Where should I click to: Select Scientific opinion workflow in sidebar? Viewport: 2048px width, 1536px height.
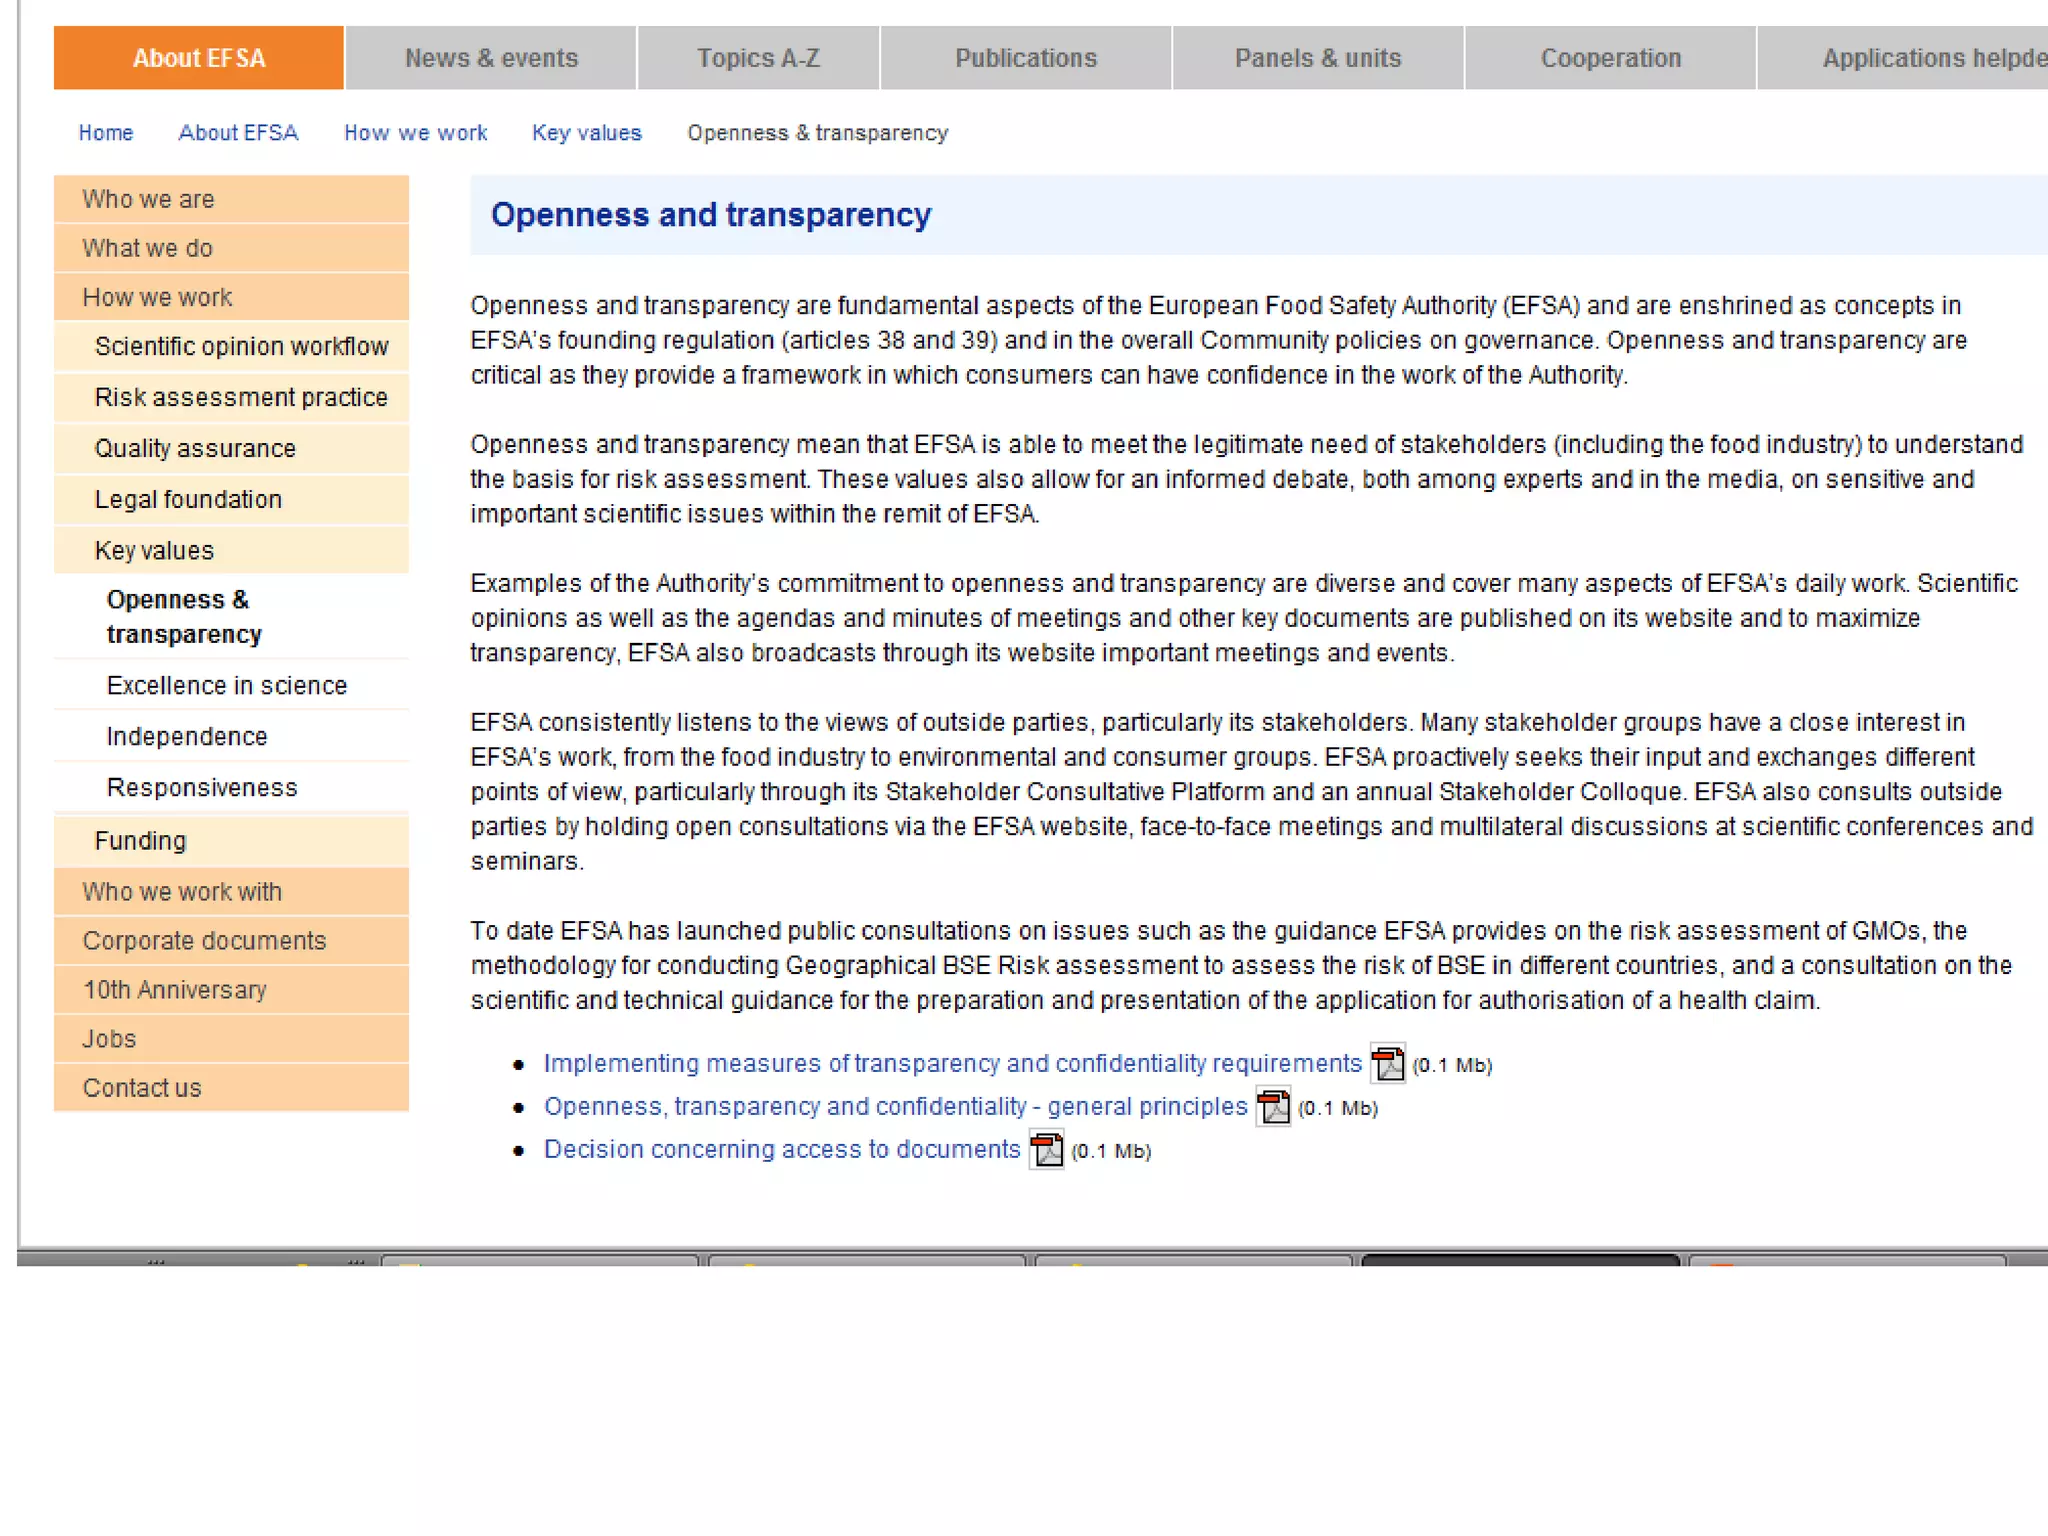(241, 346)
